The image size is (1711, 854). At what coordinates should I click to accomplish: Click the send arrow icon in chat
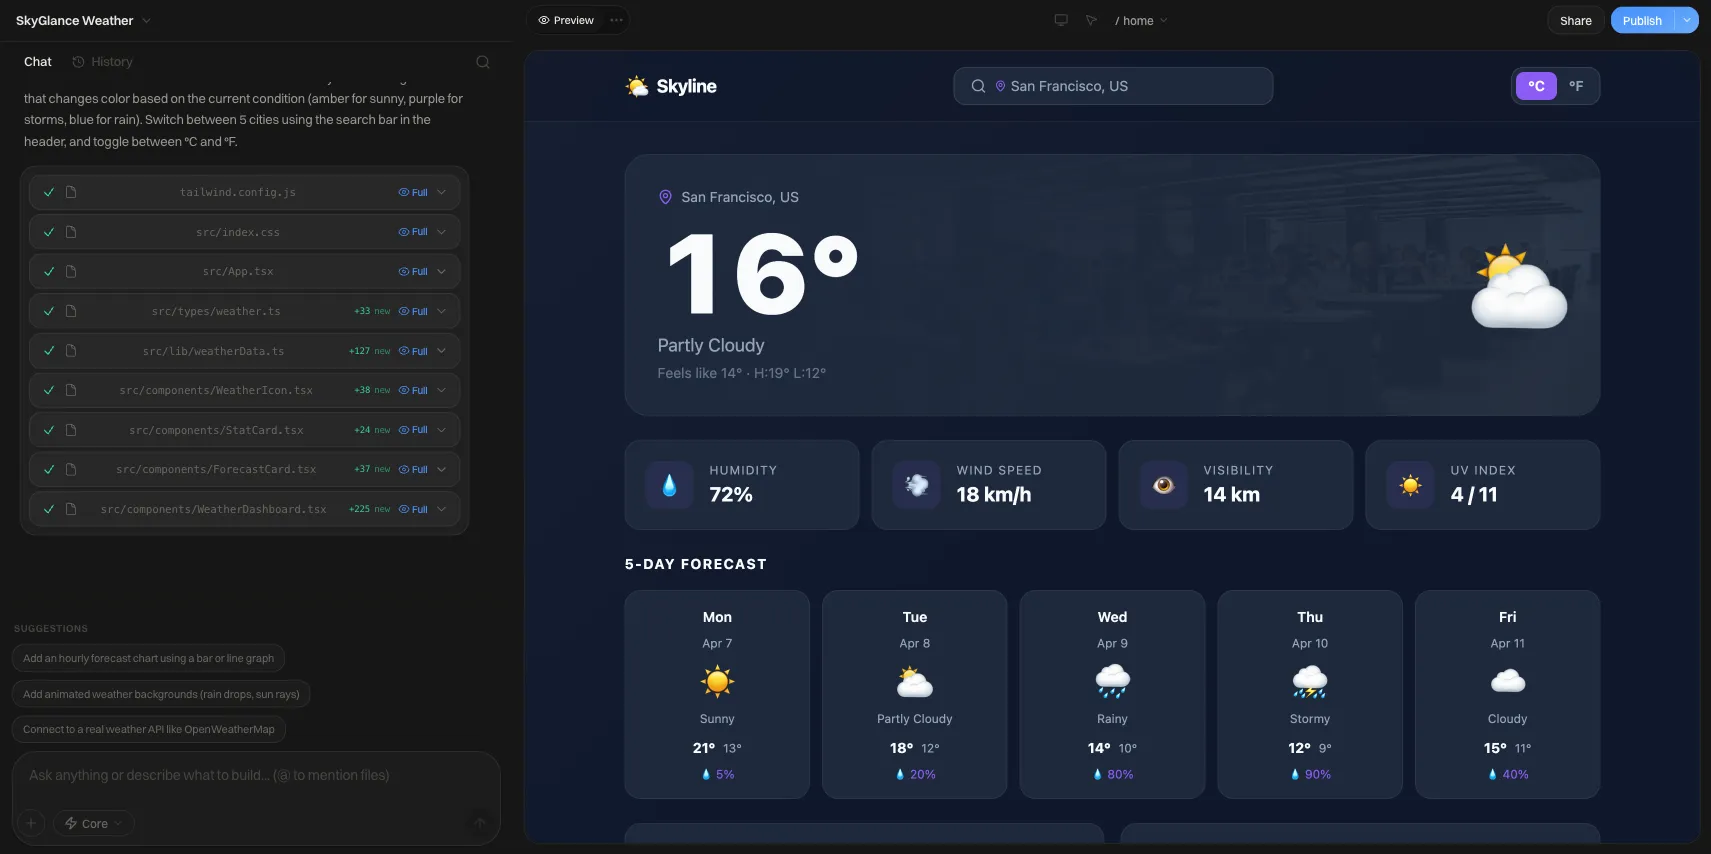480,823
